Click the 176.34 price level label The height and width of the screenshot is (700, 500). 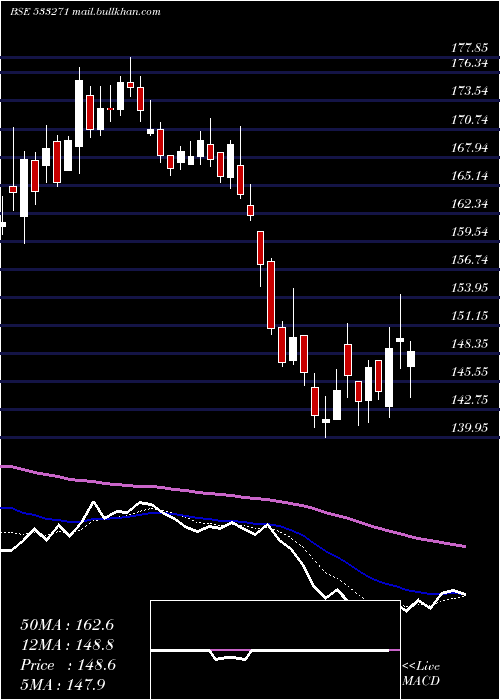tap(470, 63)
